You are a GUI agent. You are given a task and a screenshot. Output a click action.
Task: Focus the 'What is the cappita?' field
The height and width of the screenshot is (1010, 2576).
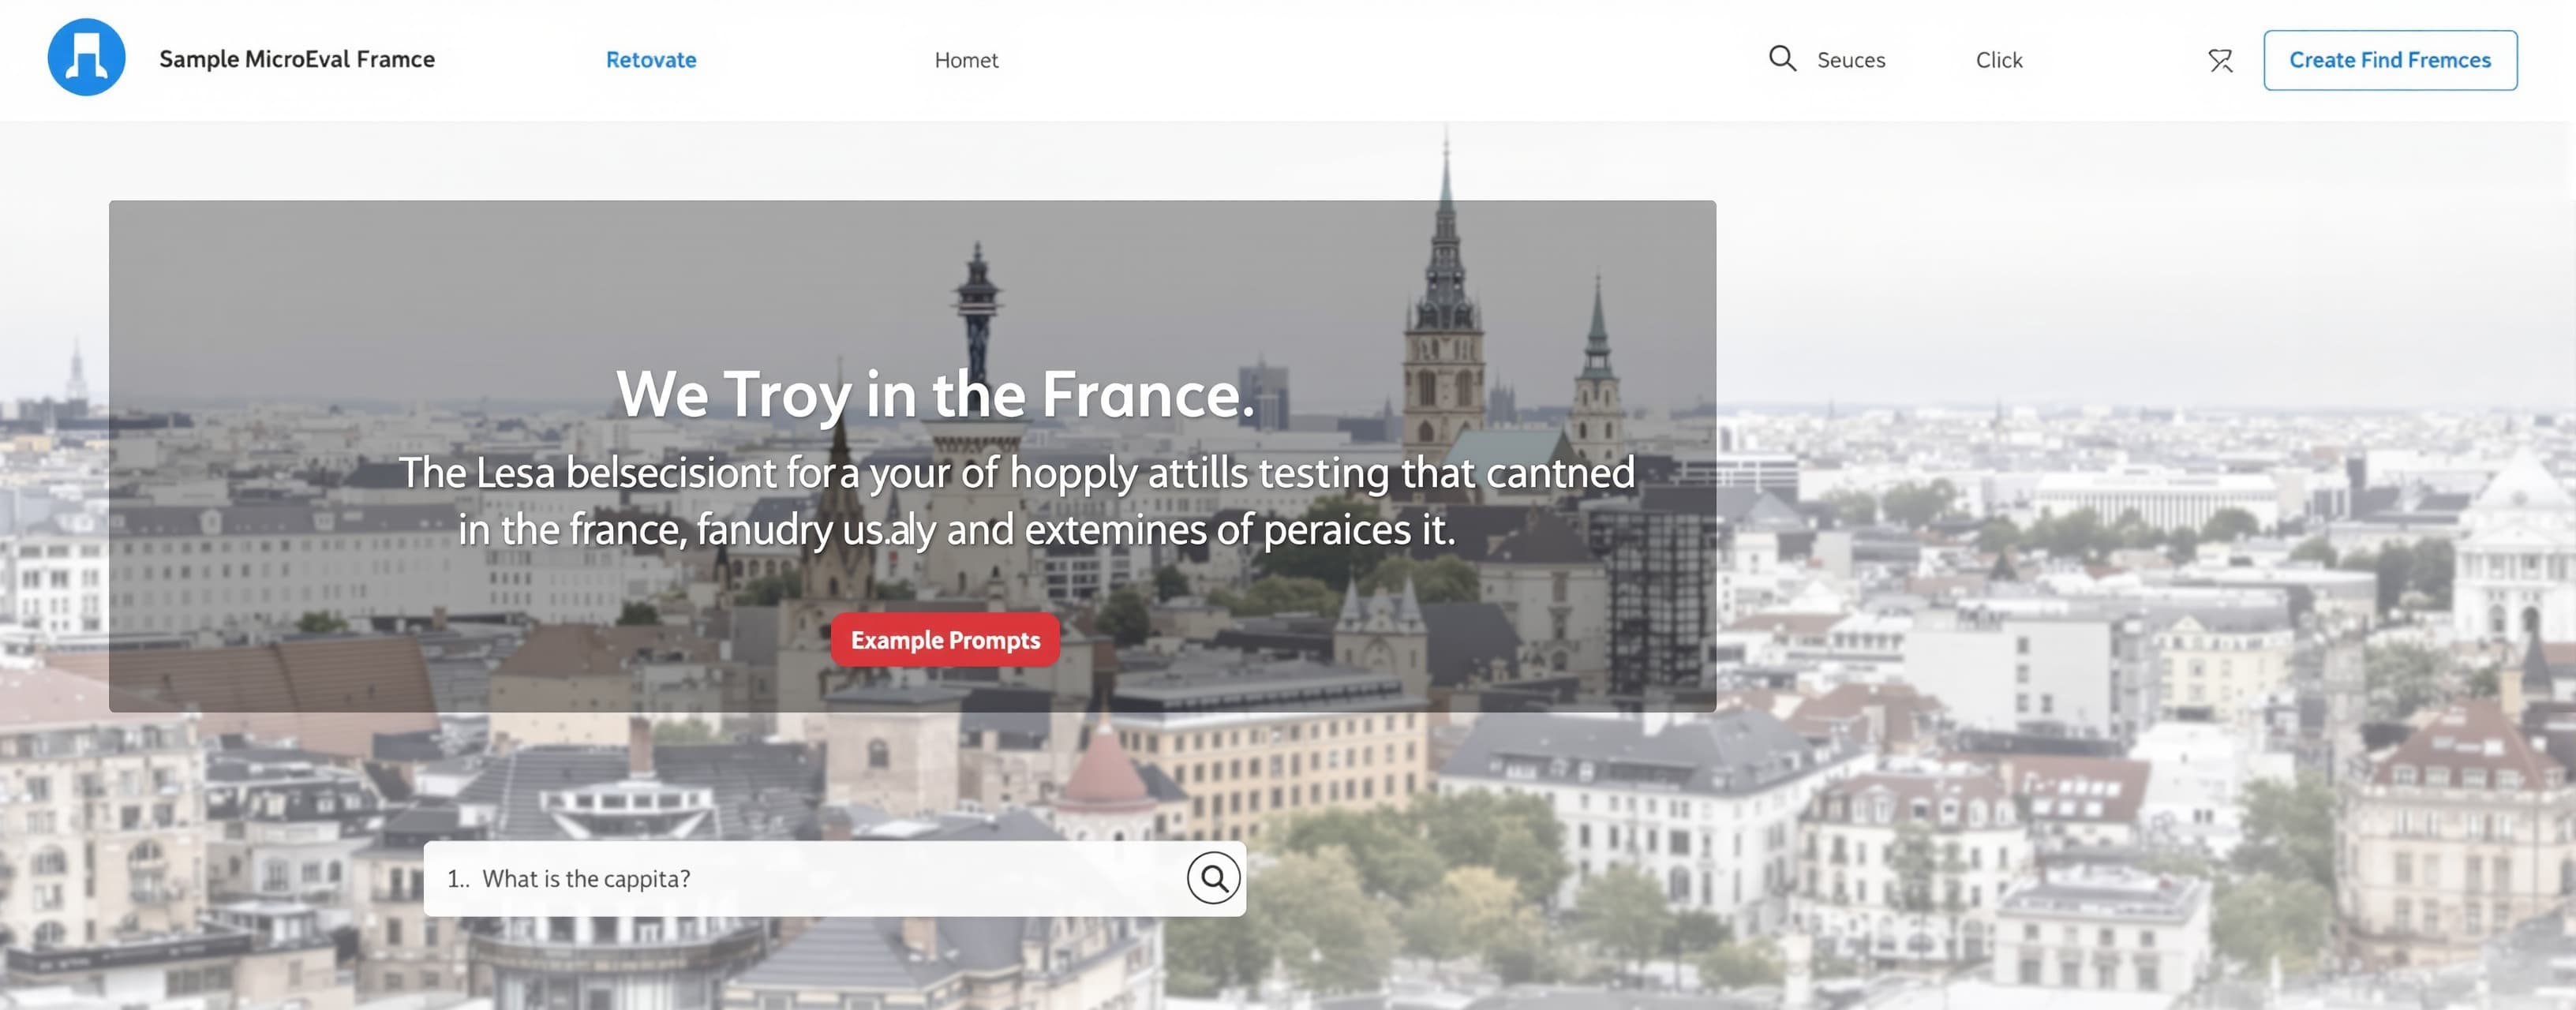(834, 878)
